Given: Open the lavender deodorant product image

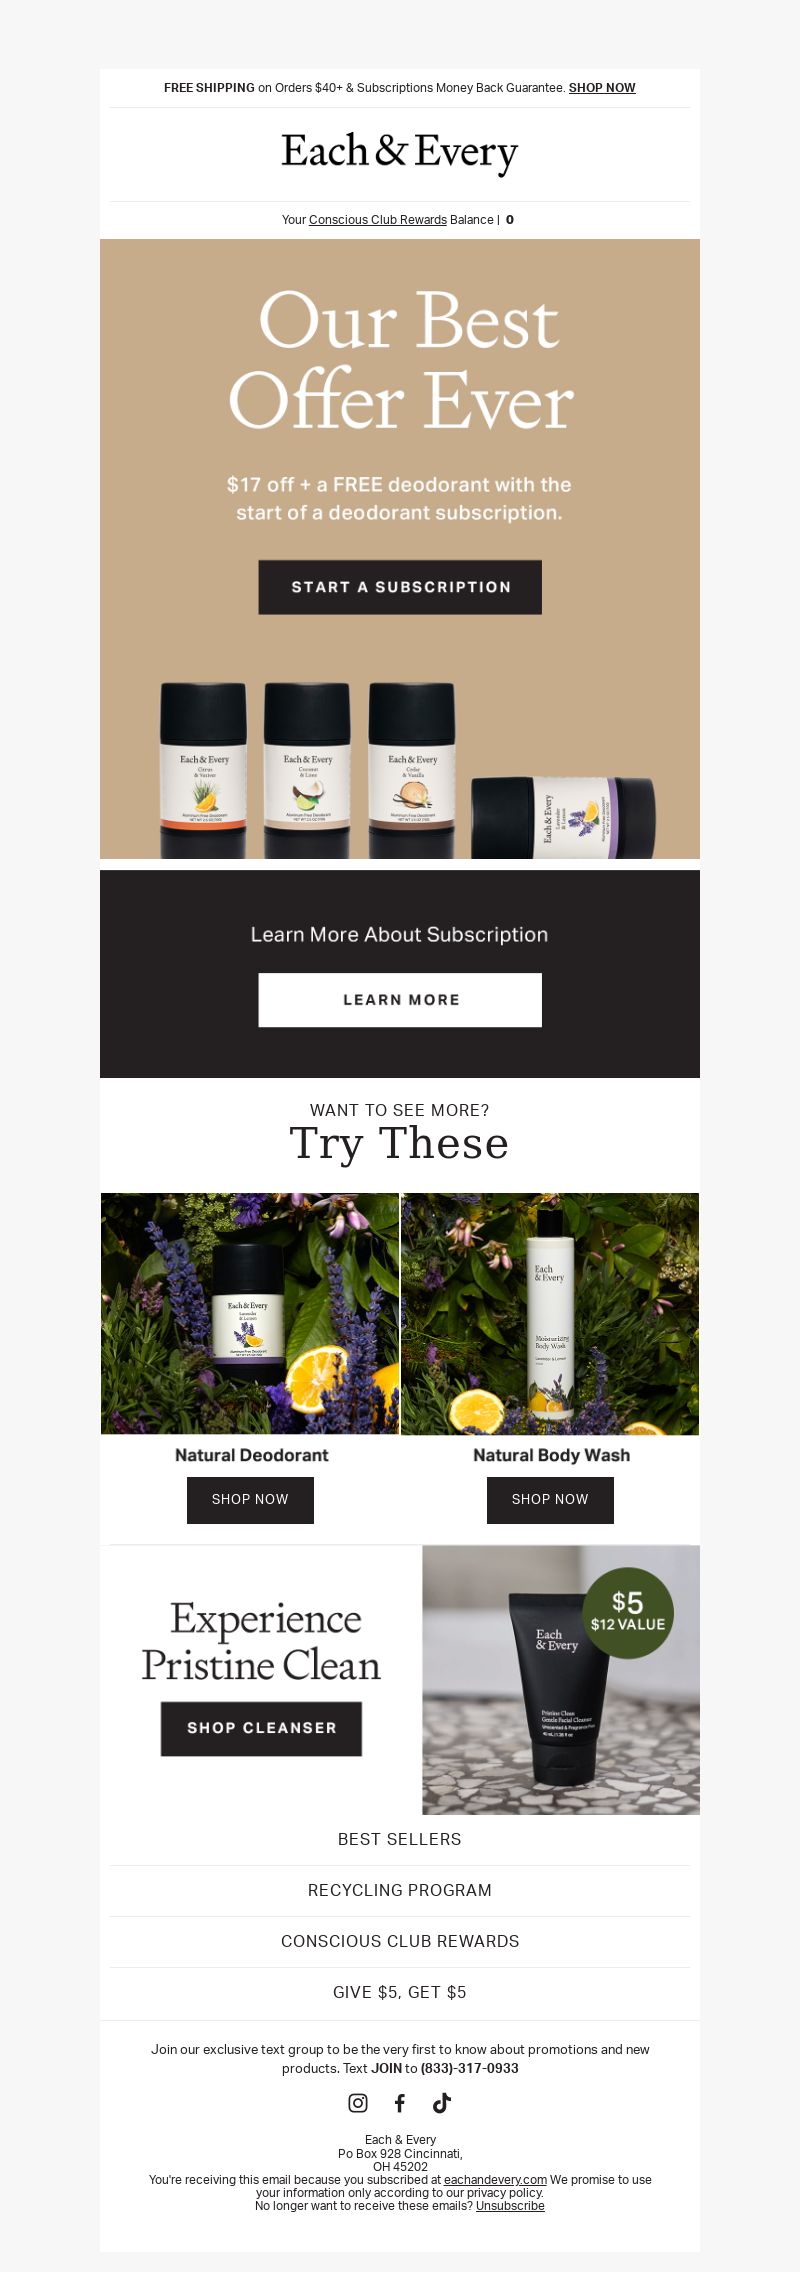Looking at the screenshot, I should (250, 1313).
